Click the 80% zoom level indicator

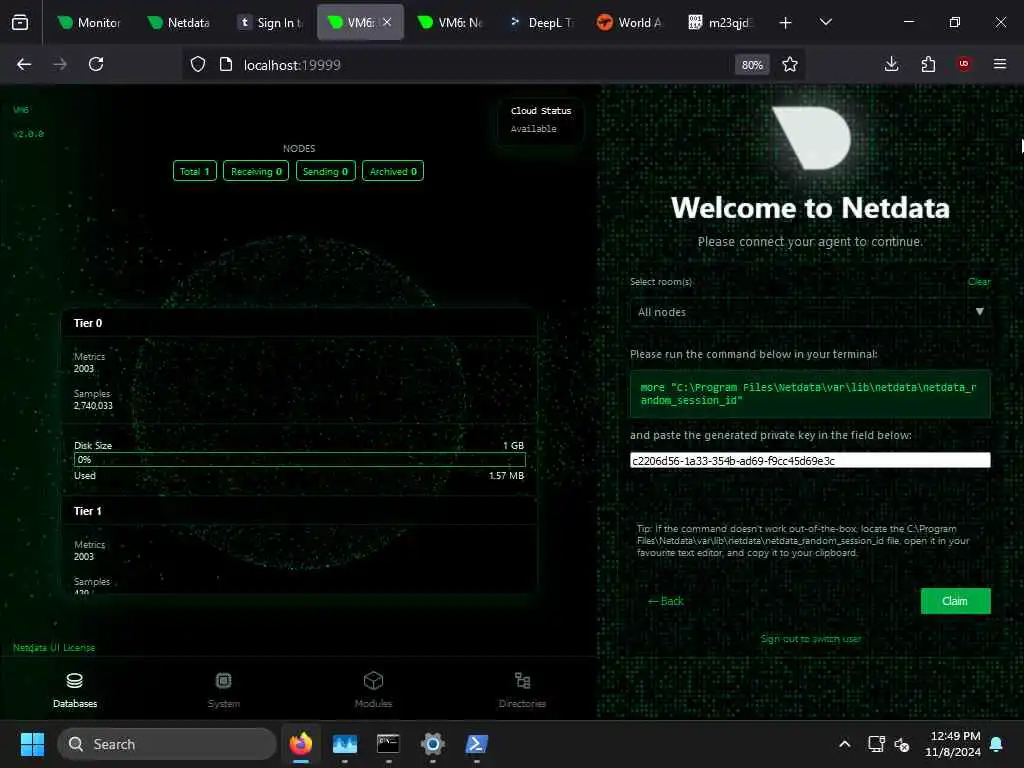coord(752,65)
